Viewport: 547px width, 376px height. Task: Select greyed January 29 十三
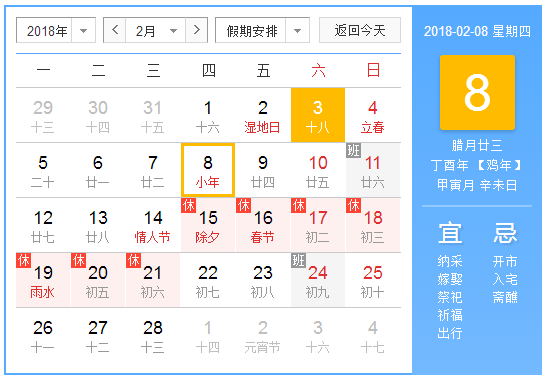43,115
